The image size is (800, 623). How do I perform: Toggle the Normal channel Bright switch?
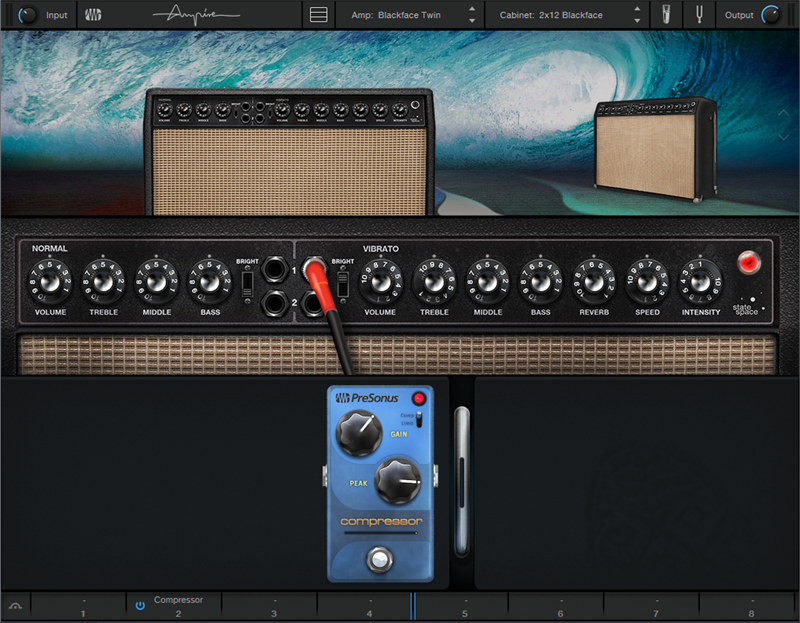pyautogui.click(x=247, y=284)
